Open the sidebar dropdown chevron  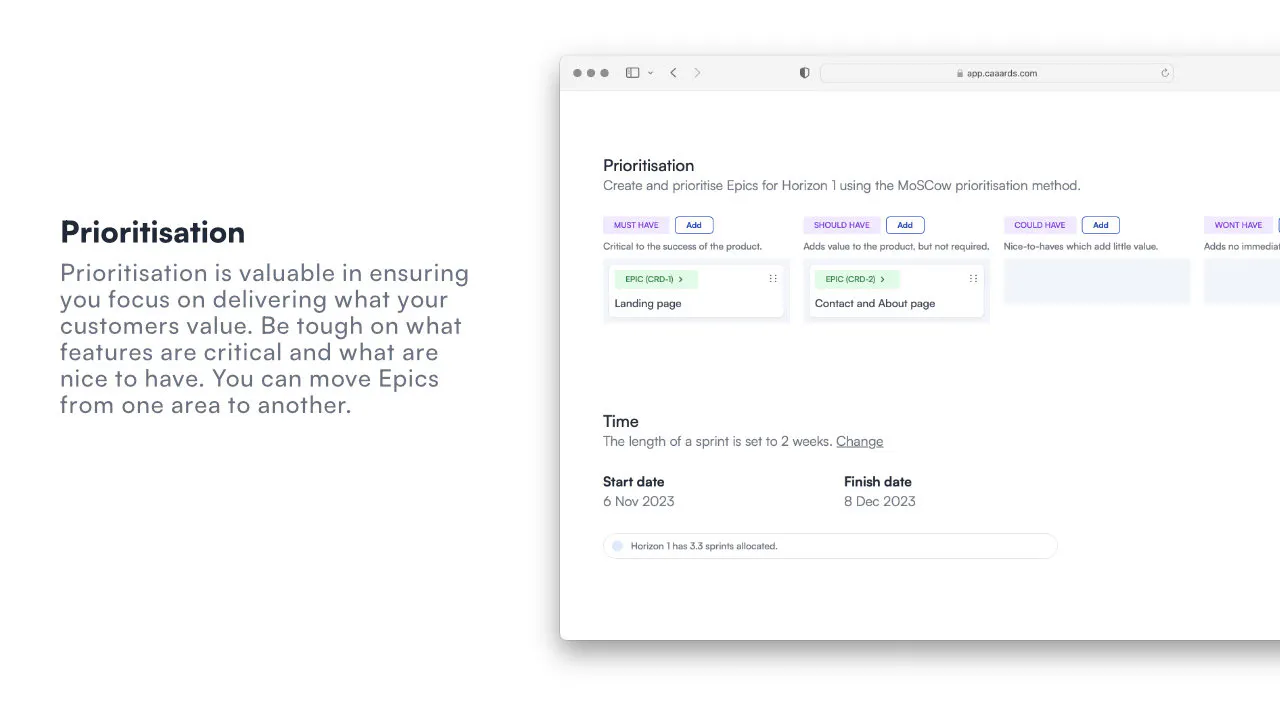point(651,73)
